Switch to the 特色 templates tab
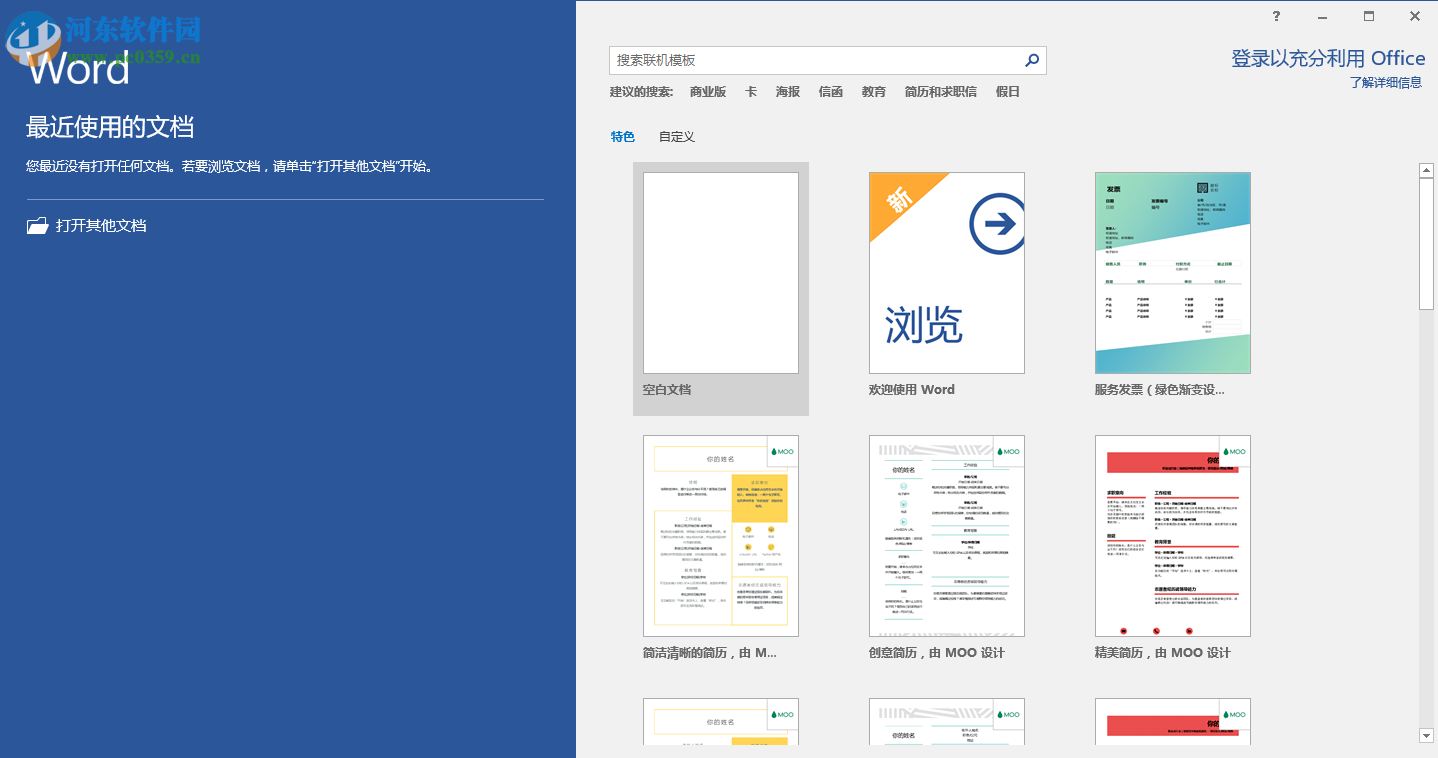 pyautogui.click(x=622, y=136)
